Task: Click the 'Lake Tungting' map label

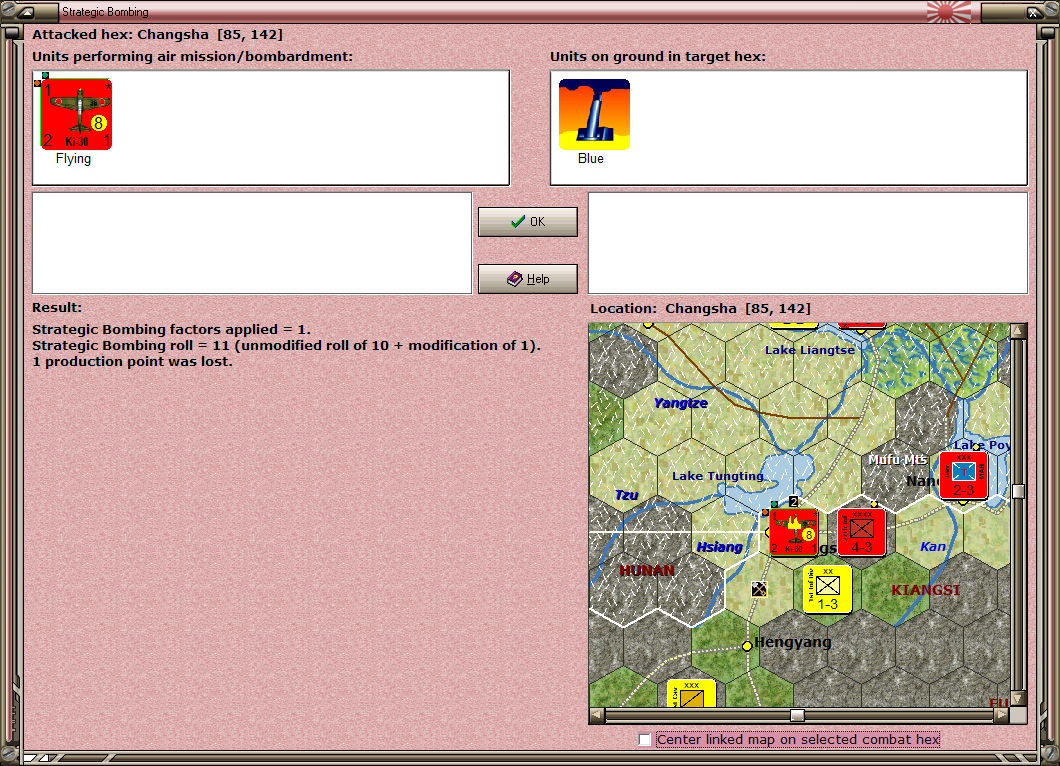Action: pyautogui.click(x=717, y=476)
